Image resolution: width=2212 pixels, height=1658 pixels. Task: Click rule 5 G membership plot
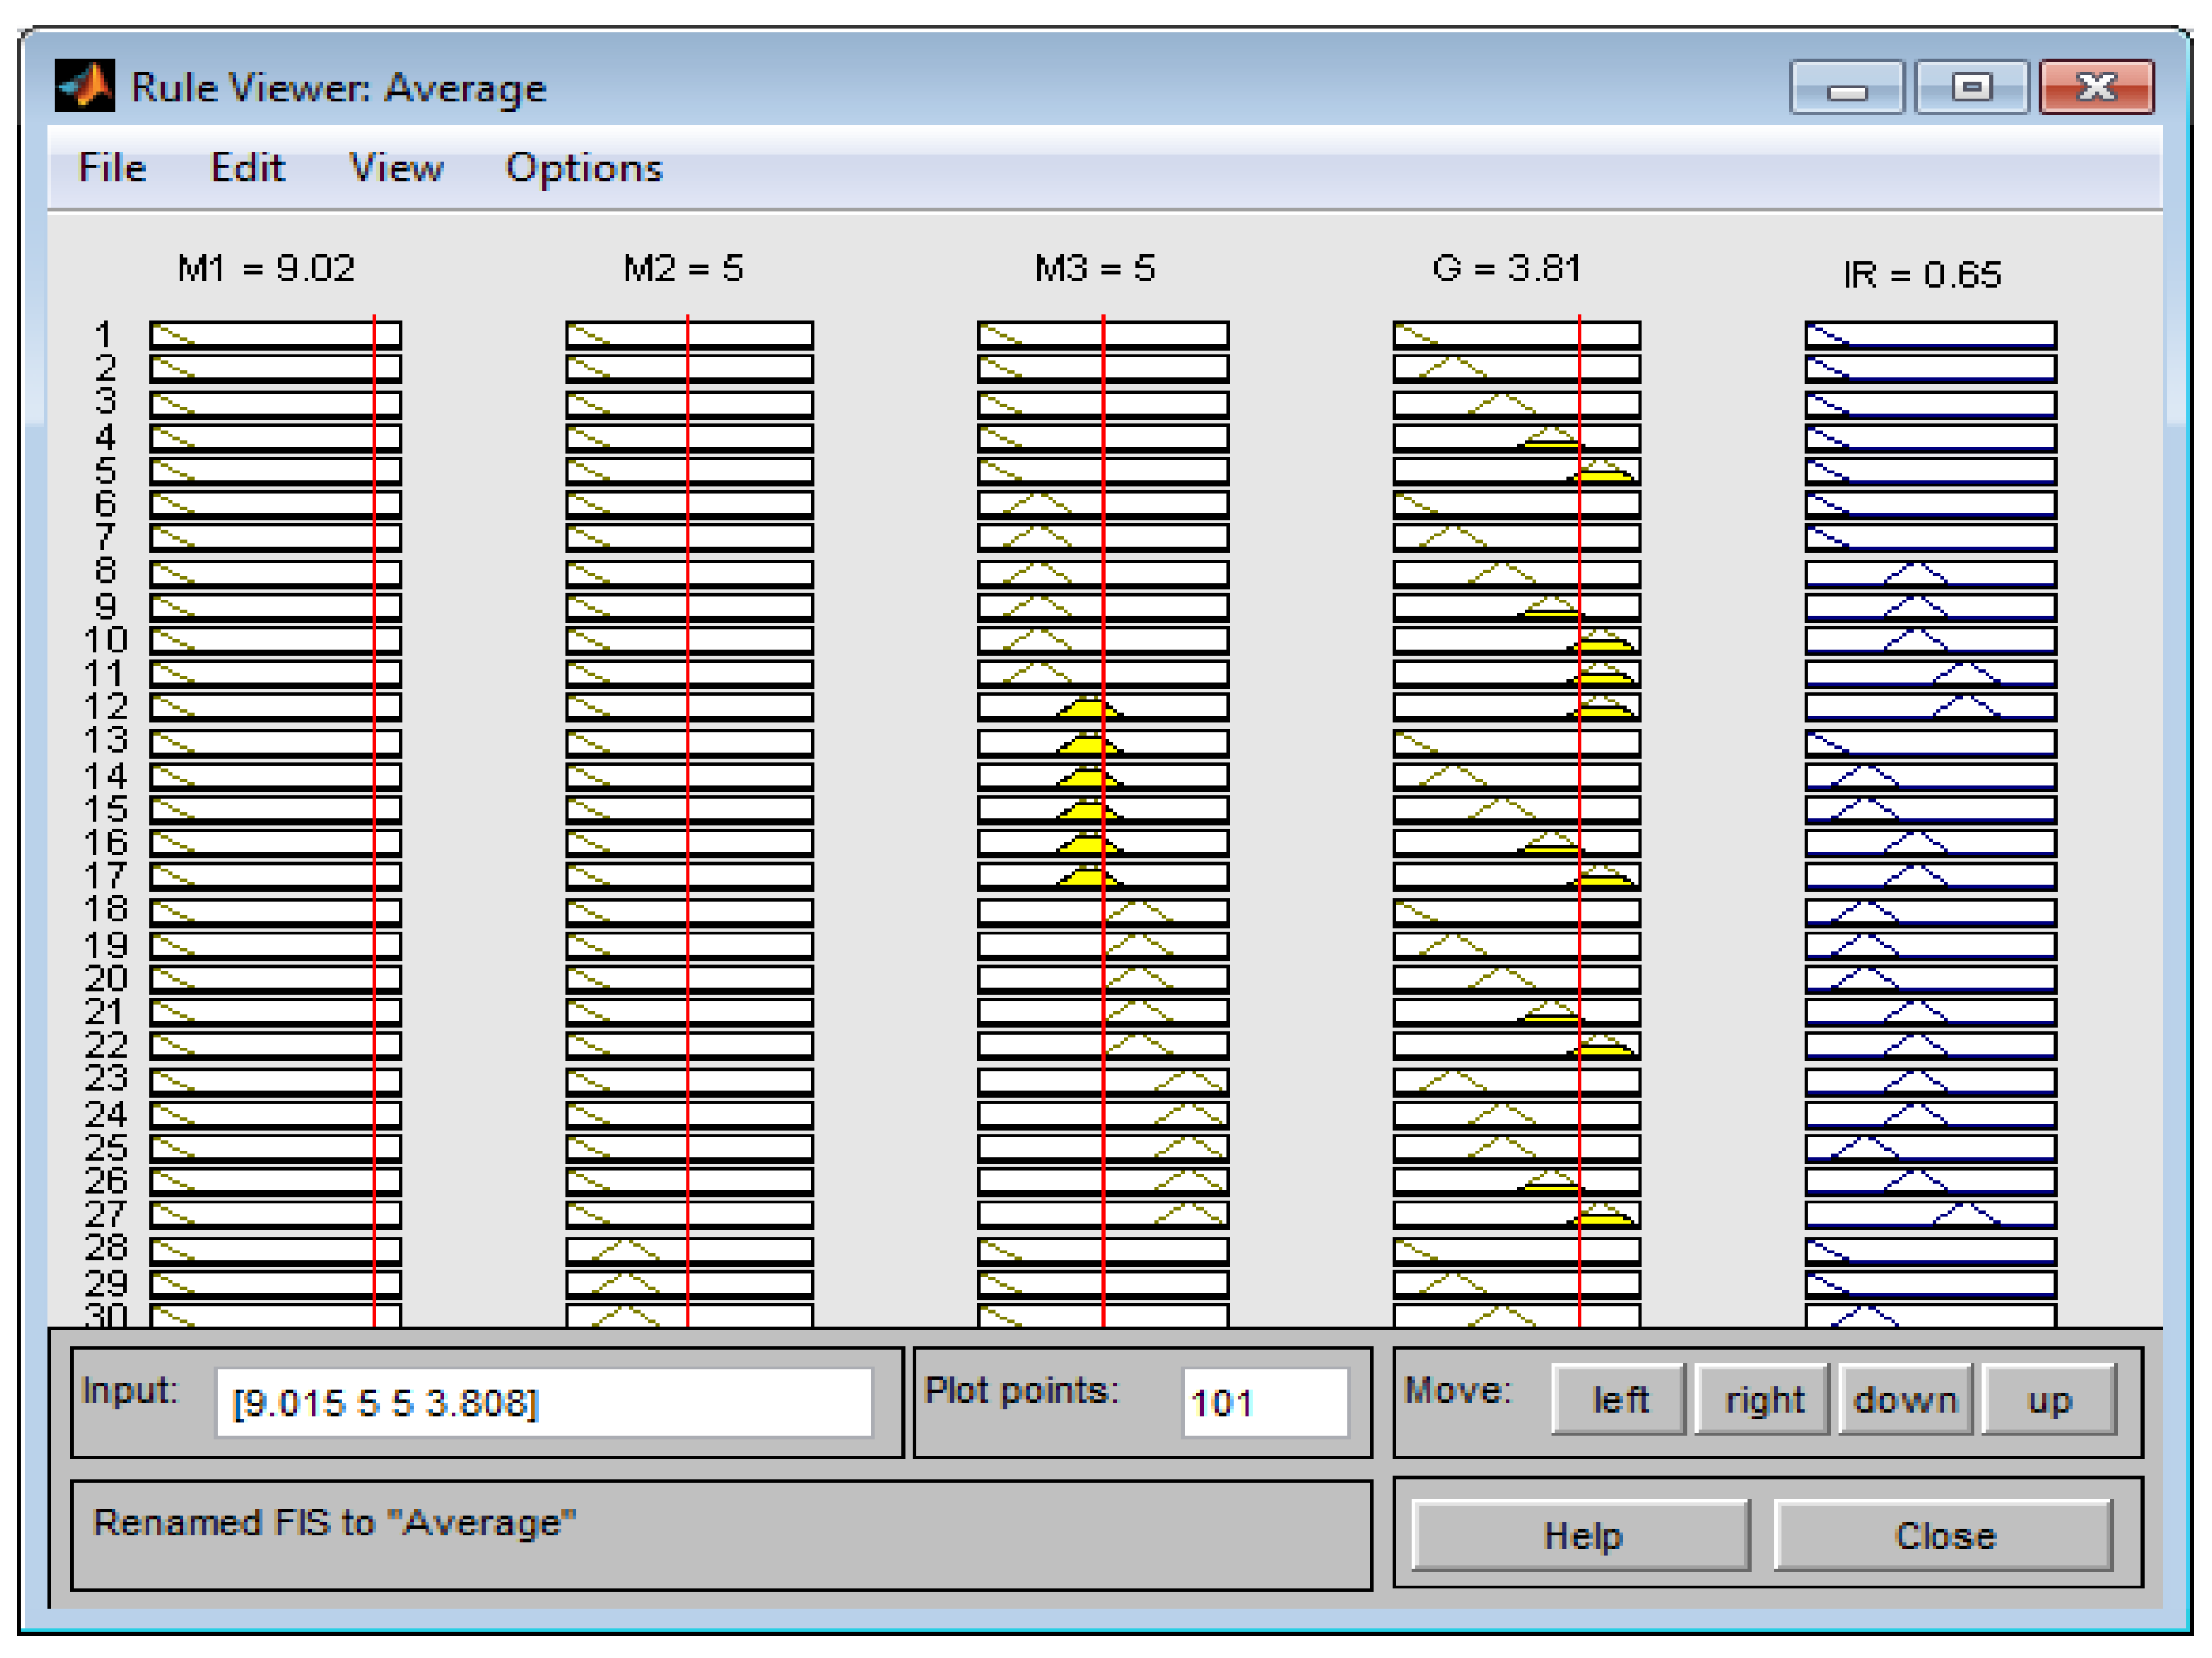click(x=1517, y=470)
